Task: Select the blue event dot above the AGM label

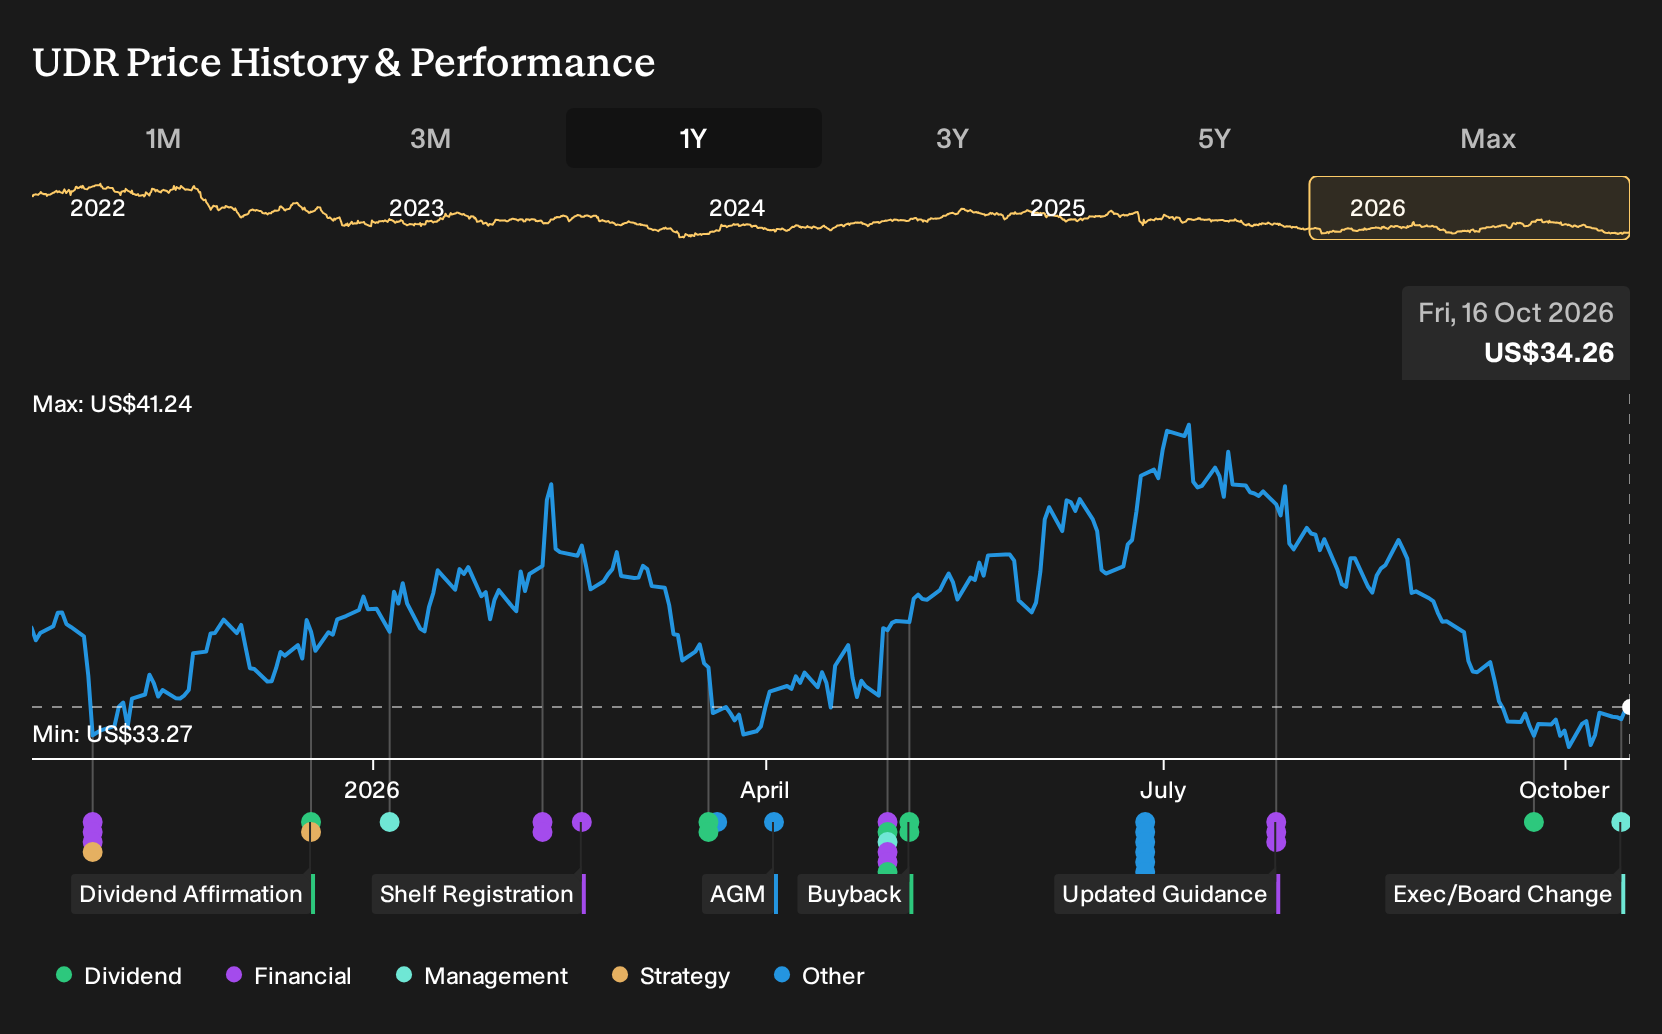Action: 774,822
